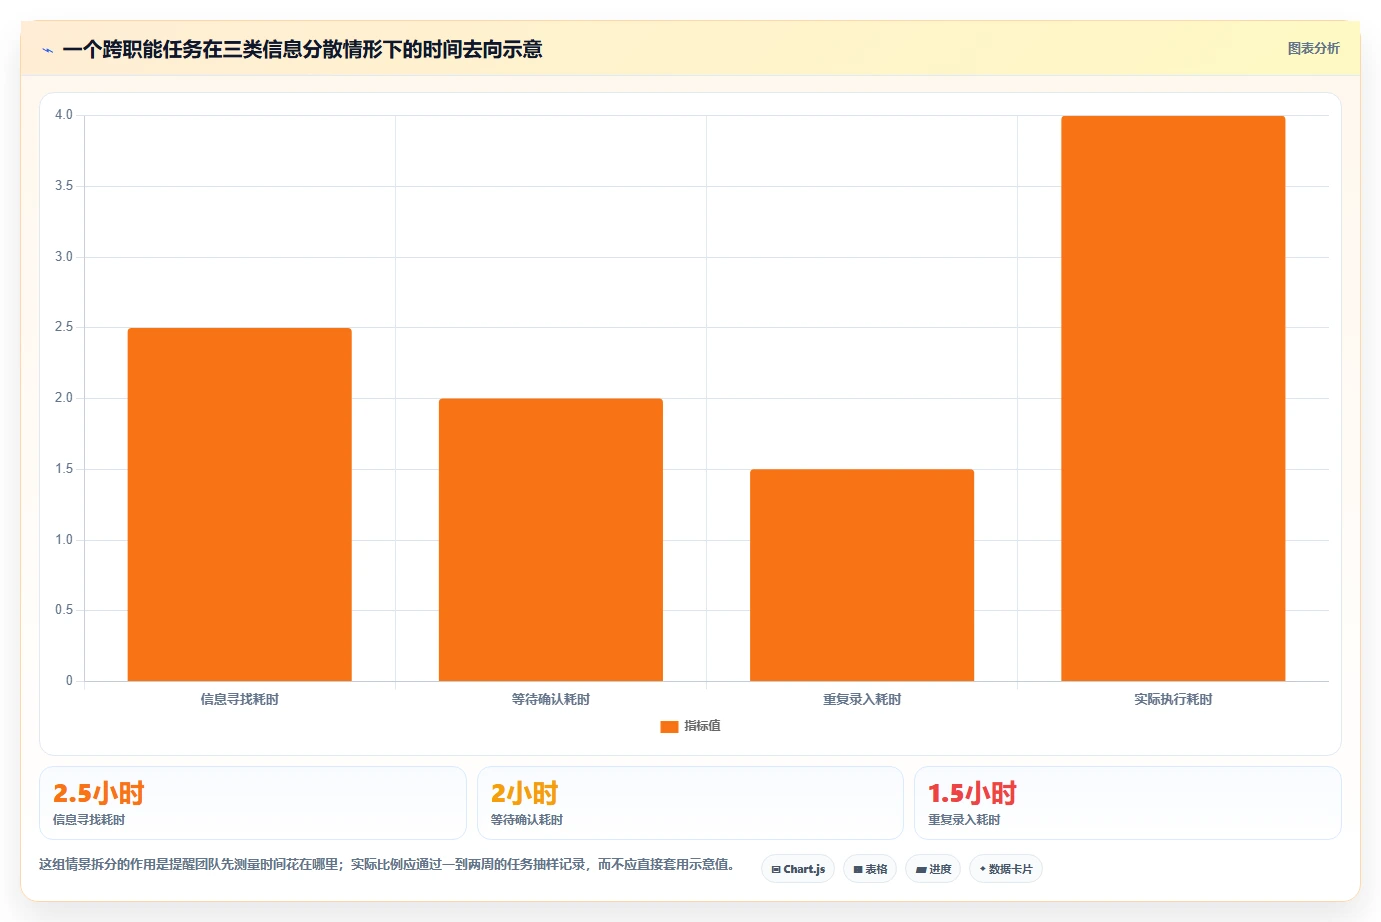Click the 信息寻找耗时 x-axis label
The height and width of the screenshot is (922, 1381).
tap(239, 699)
